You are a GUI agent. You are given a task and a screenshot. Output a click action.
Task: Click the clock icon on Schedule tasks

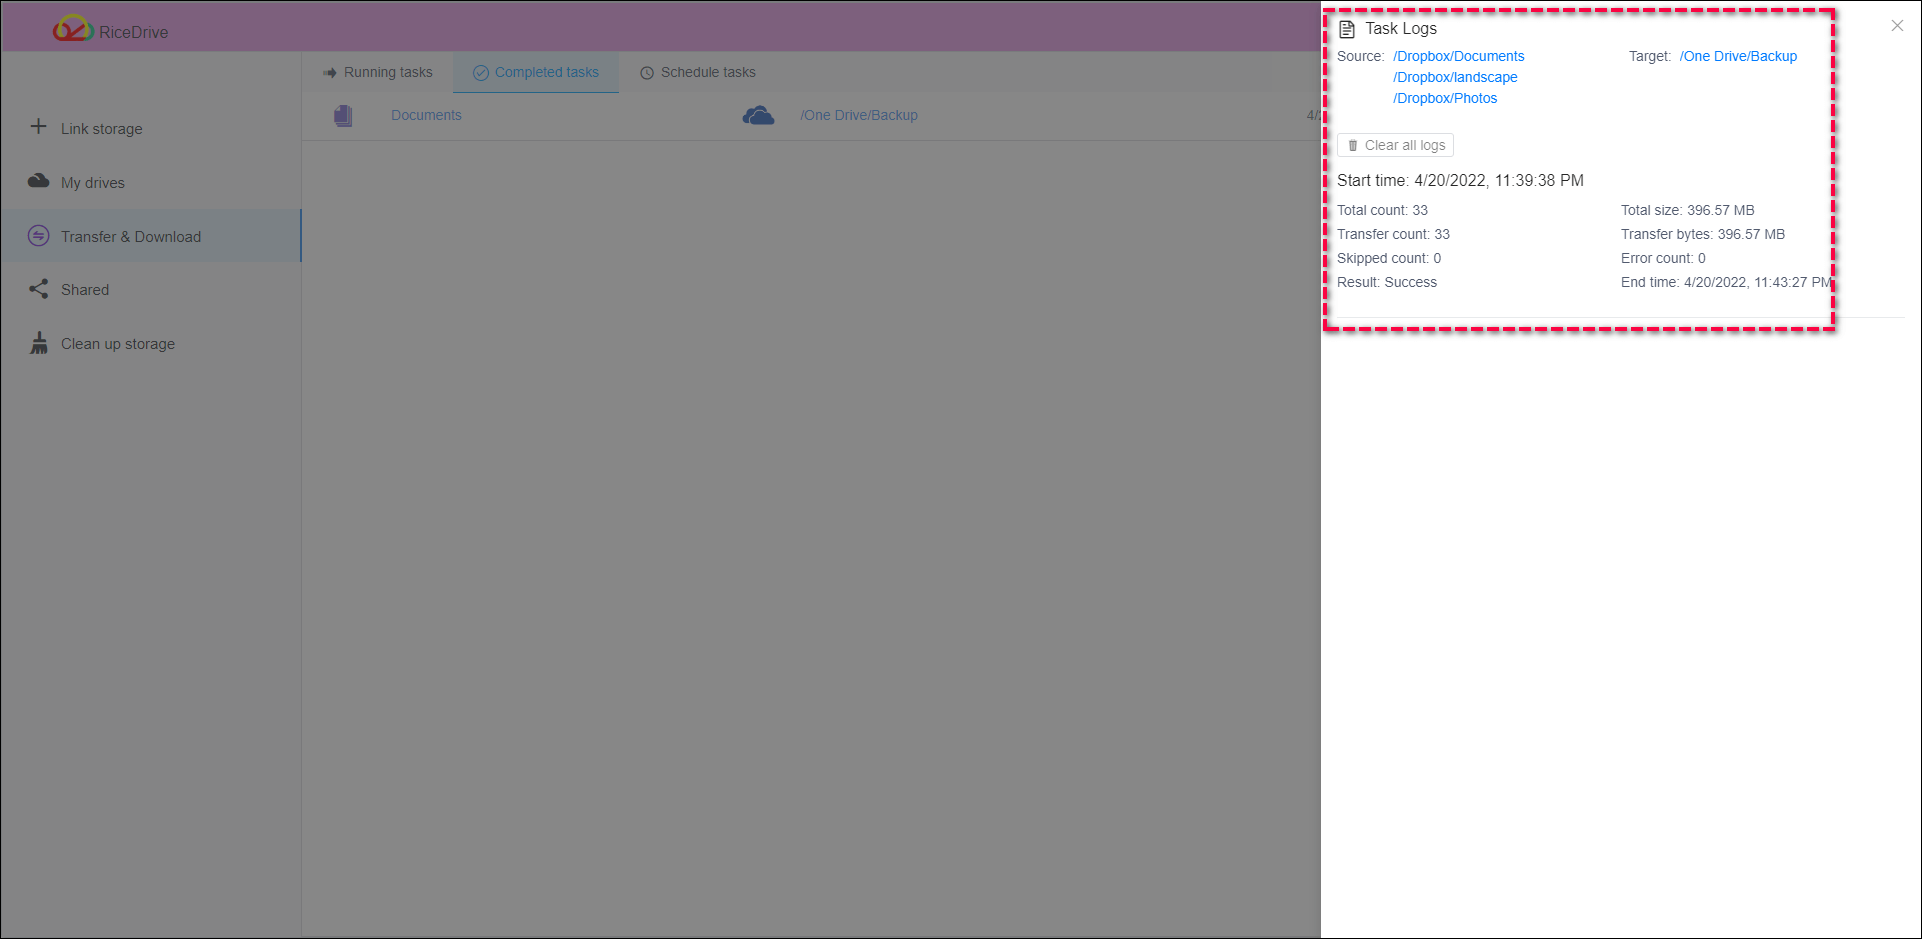coord(646,72)
